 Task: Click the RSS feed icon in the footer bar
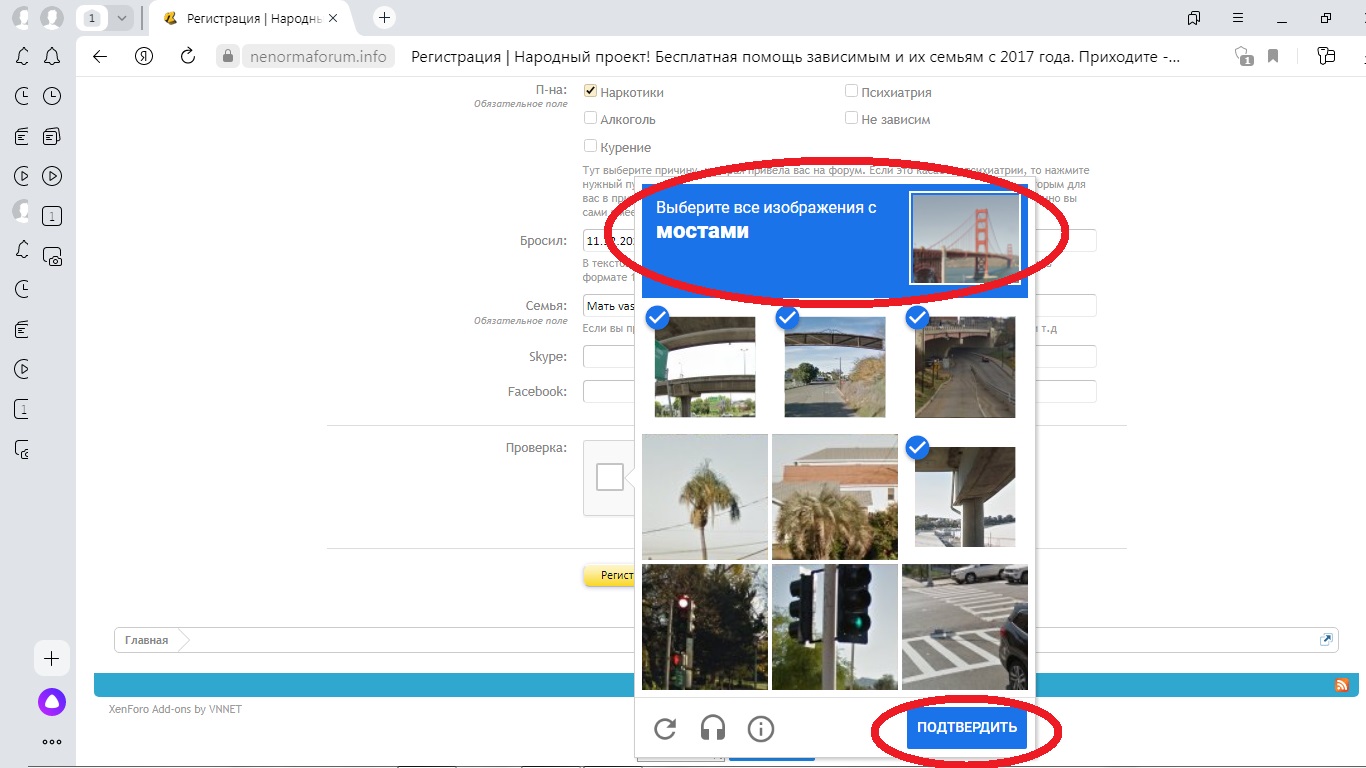[x=1342, y=685]
